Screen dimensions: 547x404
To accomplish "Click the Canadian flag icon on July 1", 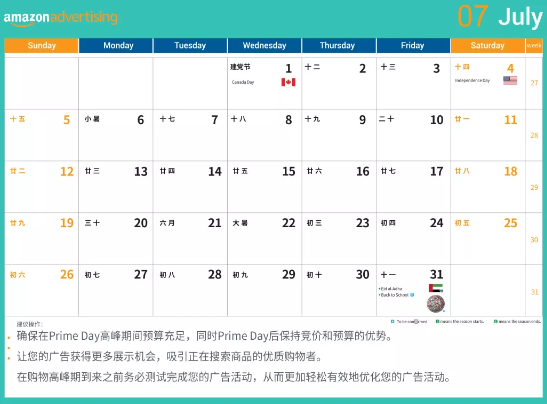I will coord(288,82).
